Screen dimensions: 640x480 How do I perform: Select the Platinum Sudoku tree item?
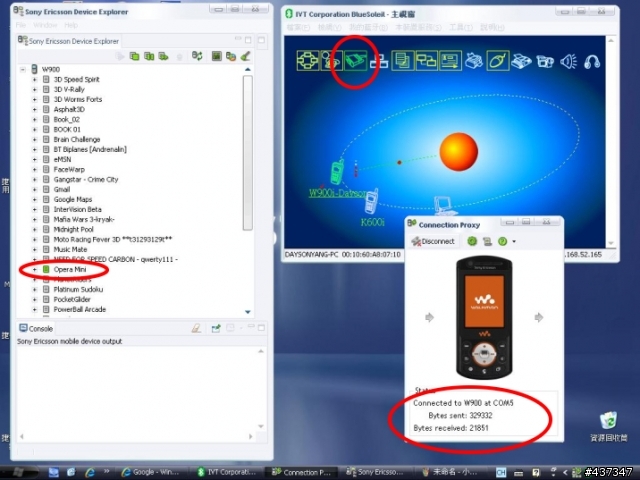78,289
